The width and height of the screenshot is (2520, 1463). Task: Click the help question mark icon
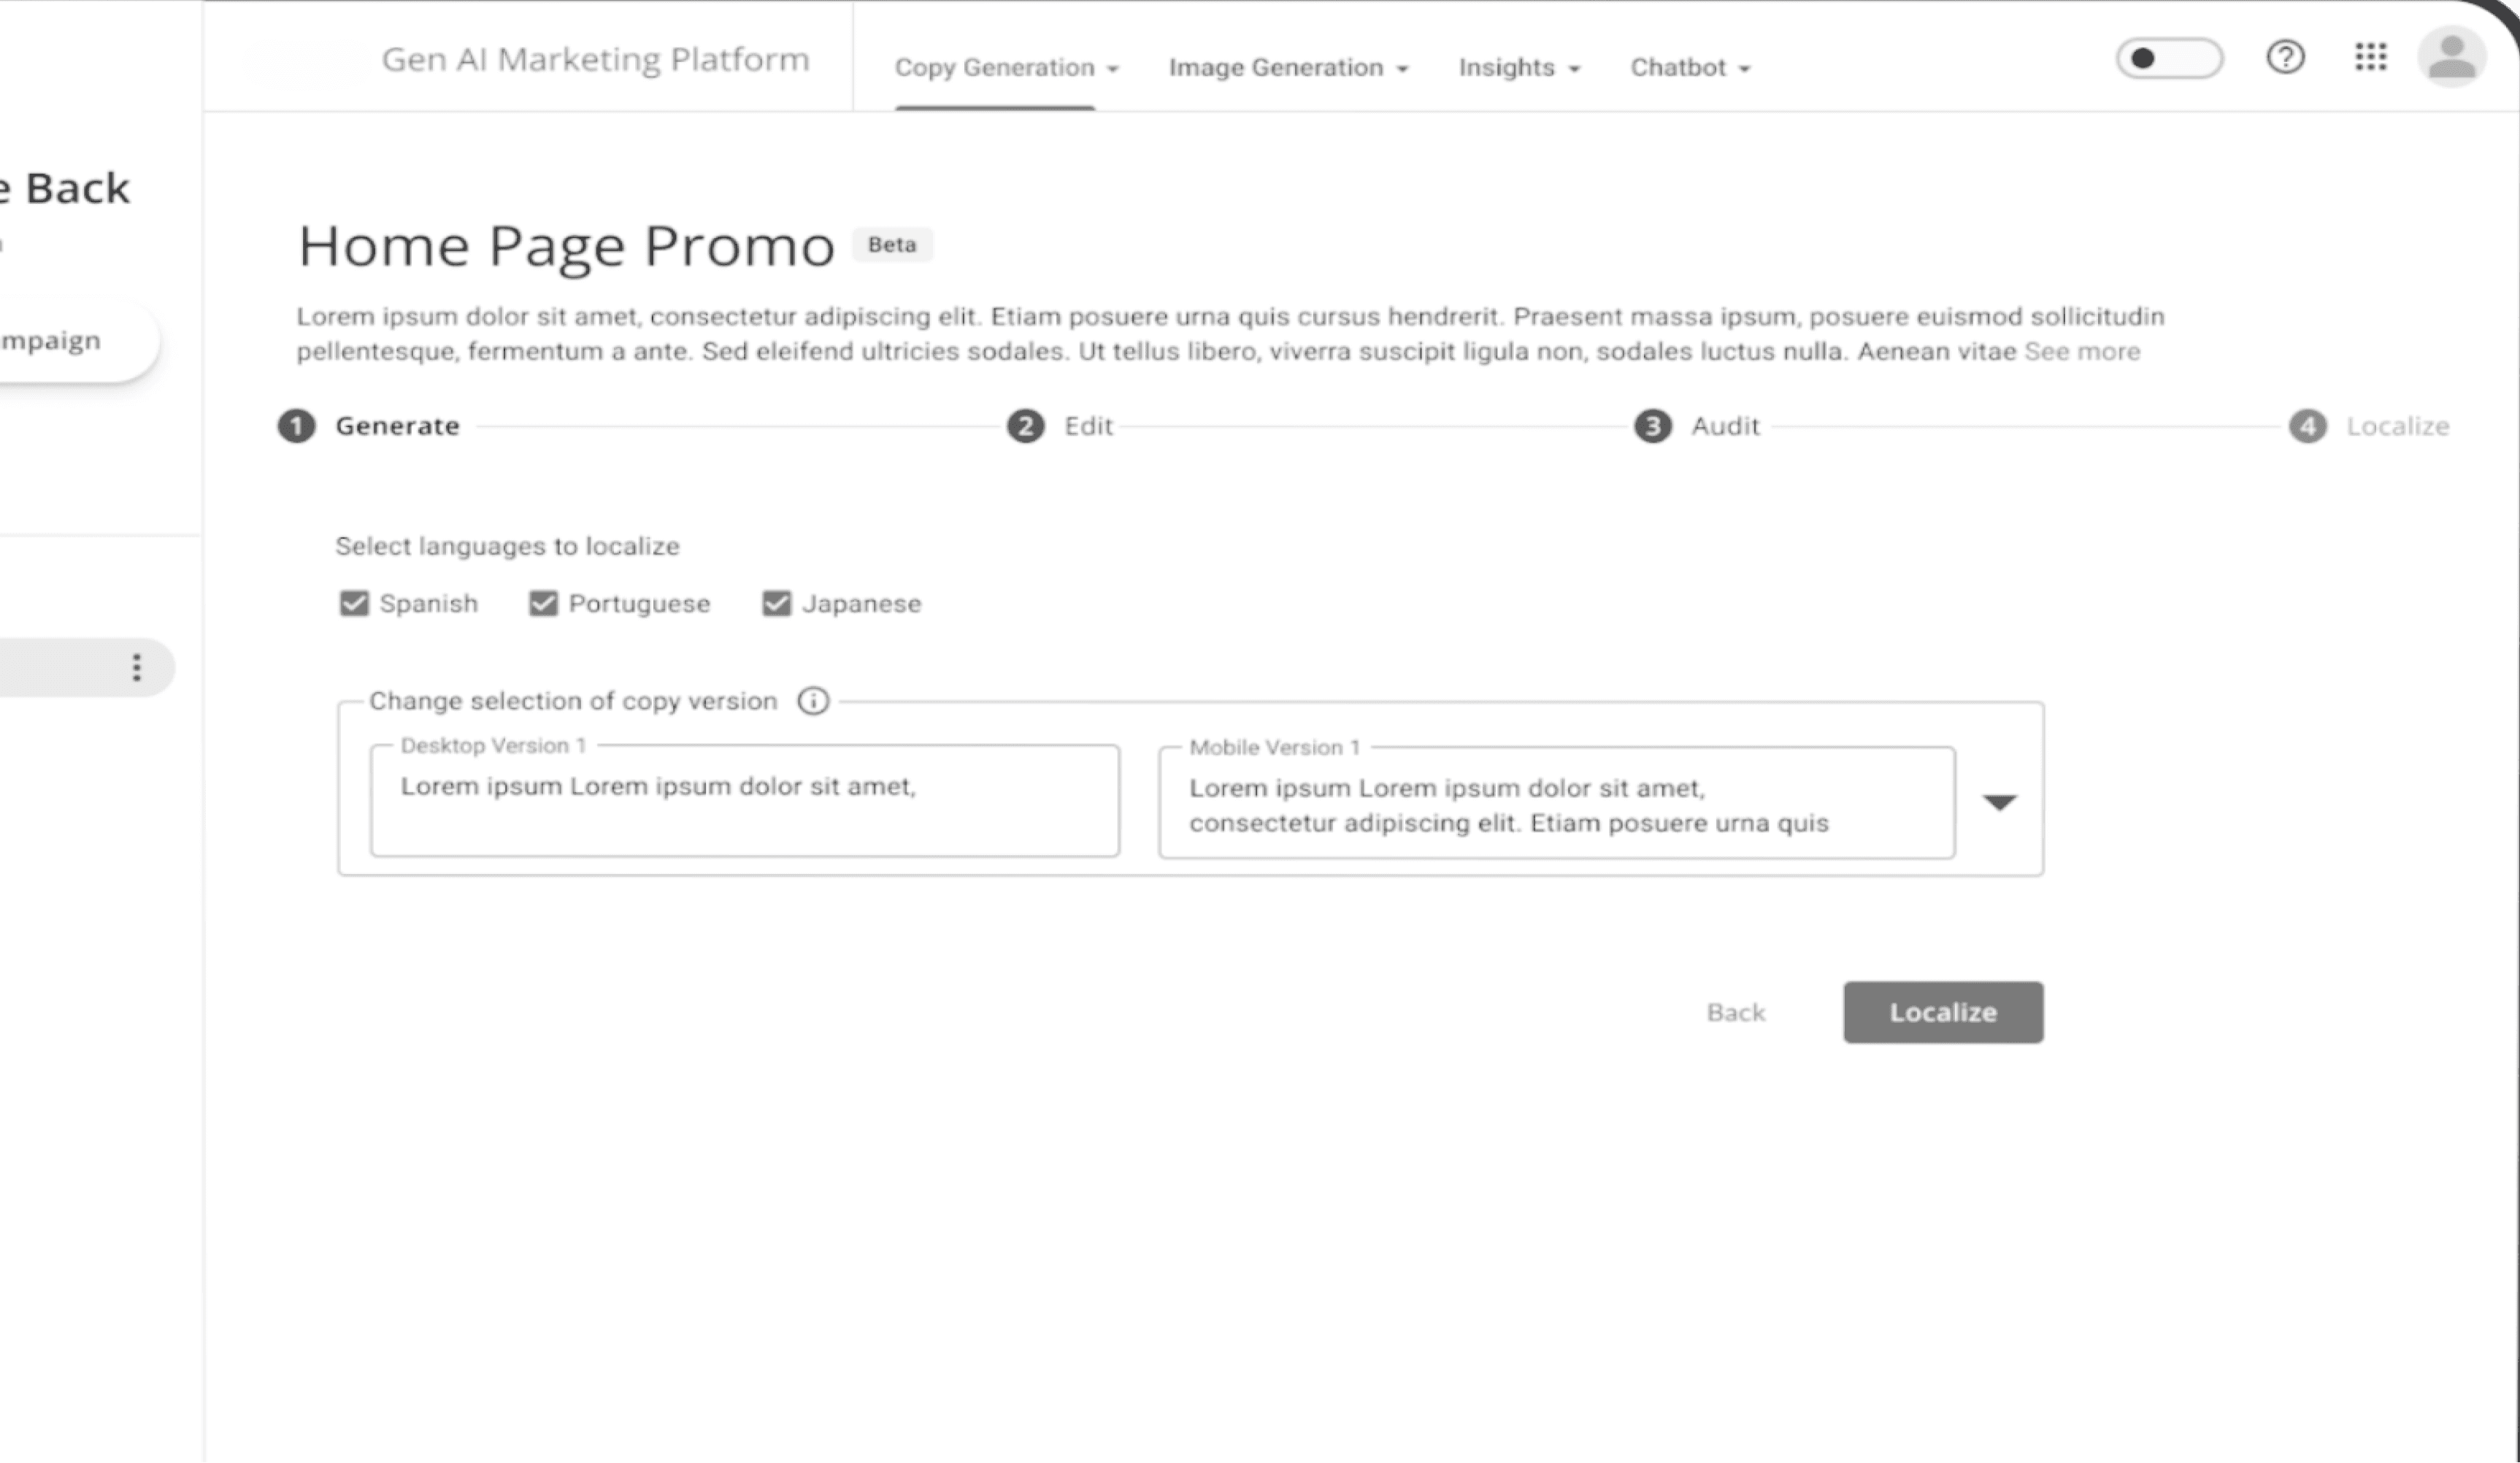point(2285,57)
